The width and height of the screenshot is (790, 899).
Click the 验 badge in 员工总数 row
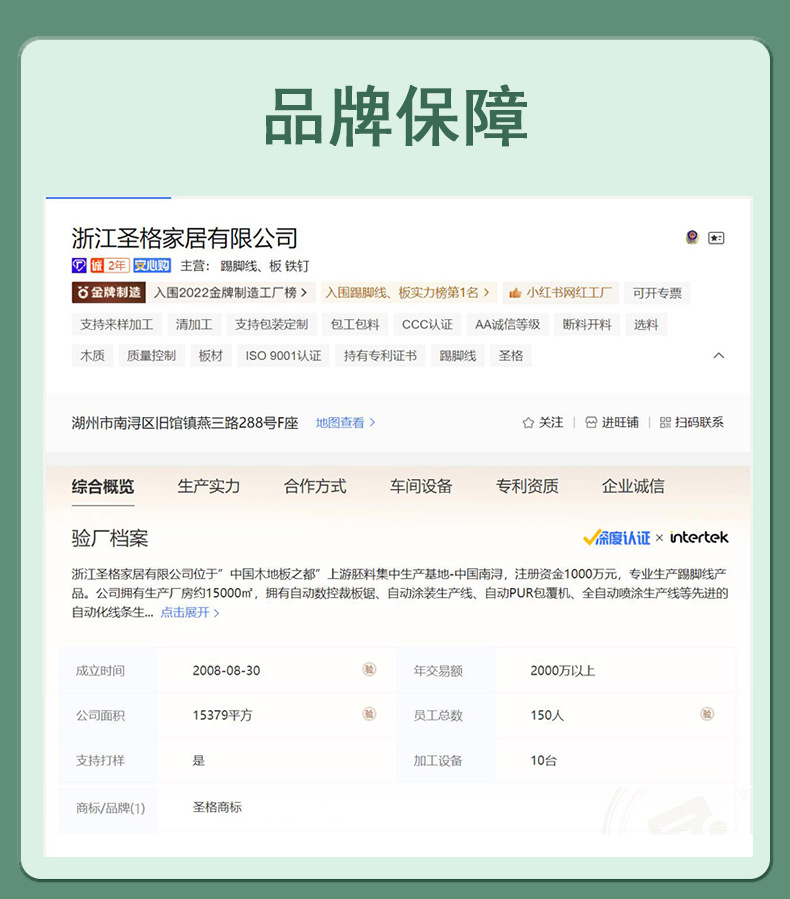[x=707, y=714]
